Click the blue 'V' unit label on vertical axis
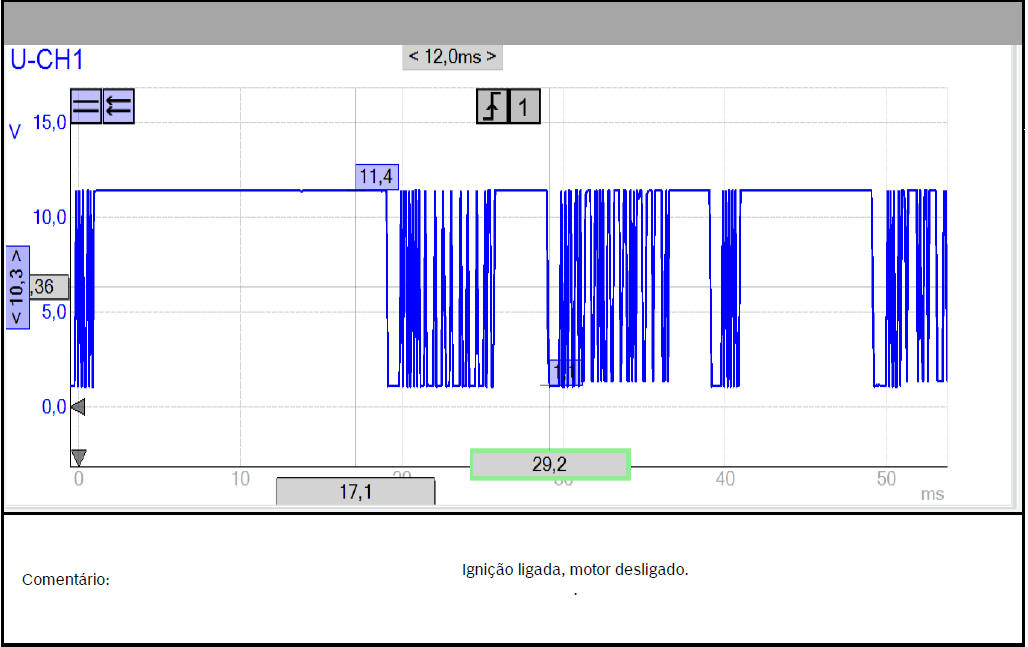The image size is (1028, 647). [x=15, y=131]
